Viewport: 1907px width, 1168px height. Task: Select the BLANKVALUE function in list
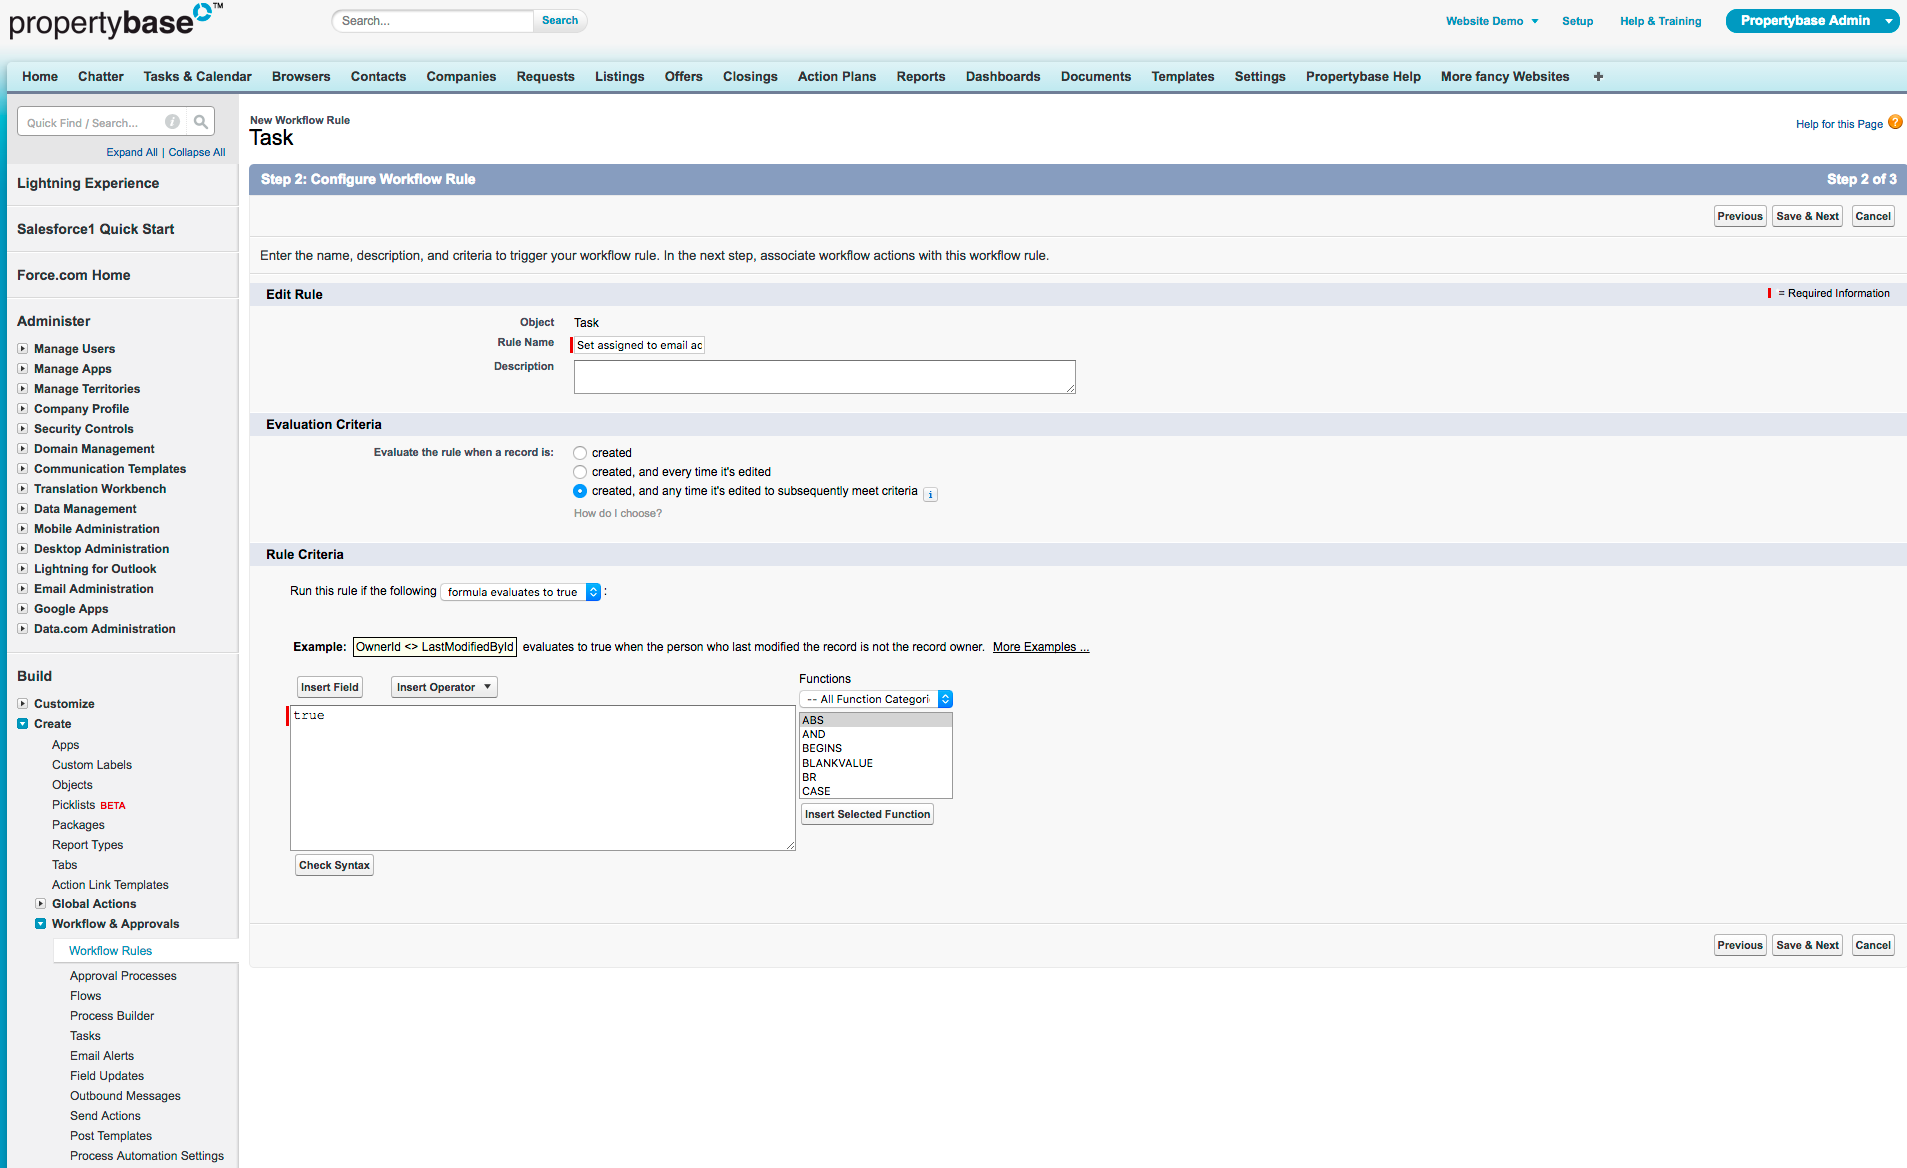tap(875, 763)
